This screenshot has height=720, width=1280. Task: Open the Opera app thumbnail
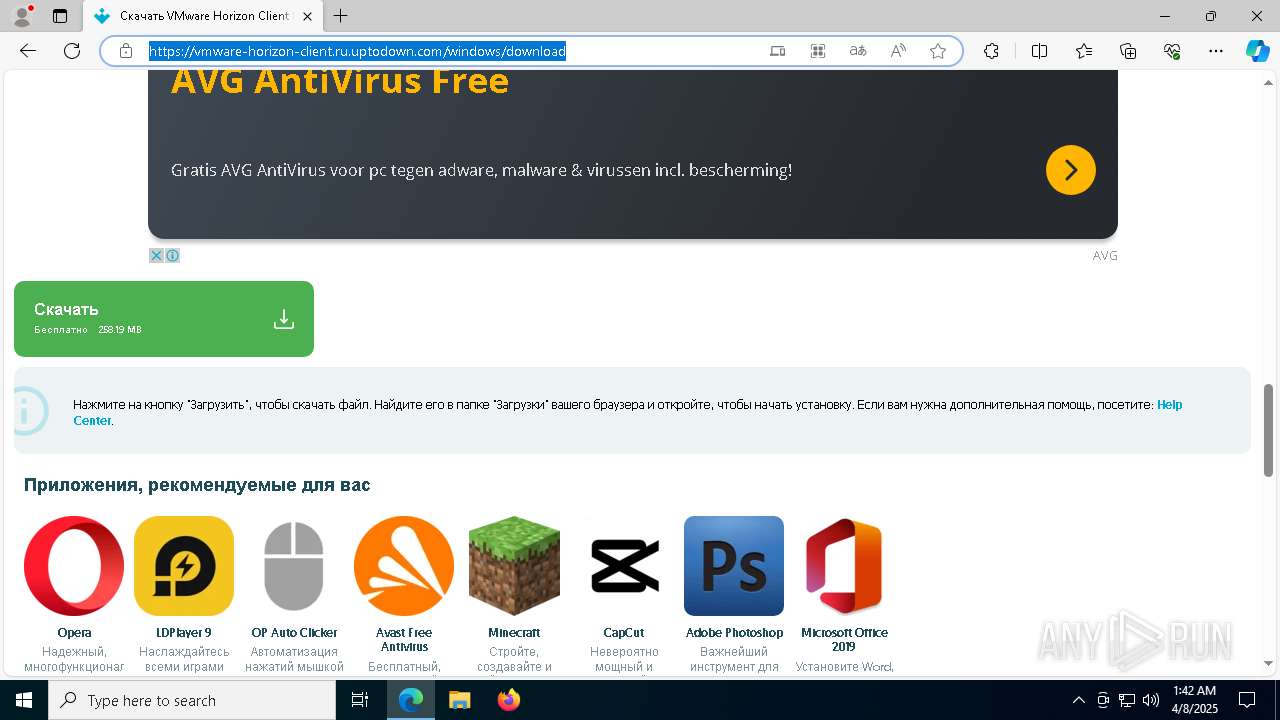tap(74, 566)
